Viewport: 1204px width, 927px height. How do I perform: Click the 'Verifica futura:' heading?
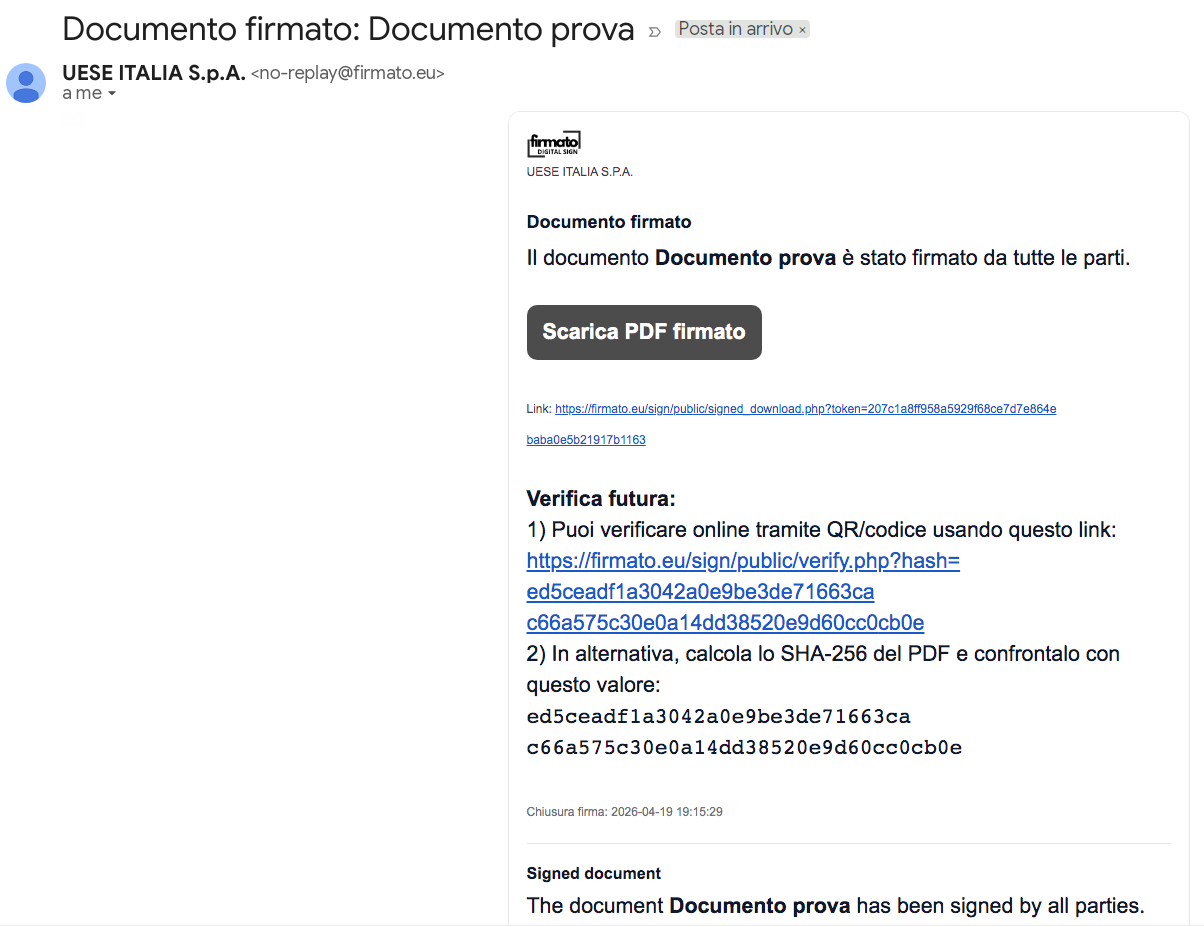tap(601, 498)
